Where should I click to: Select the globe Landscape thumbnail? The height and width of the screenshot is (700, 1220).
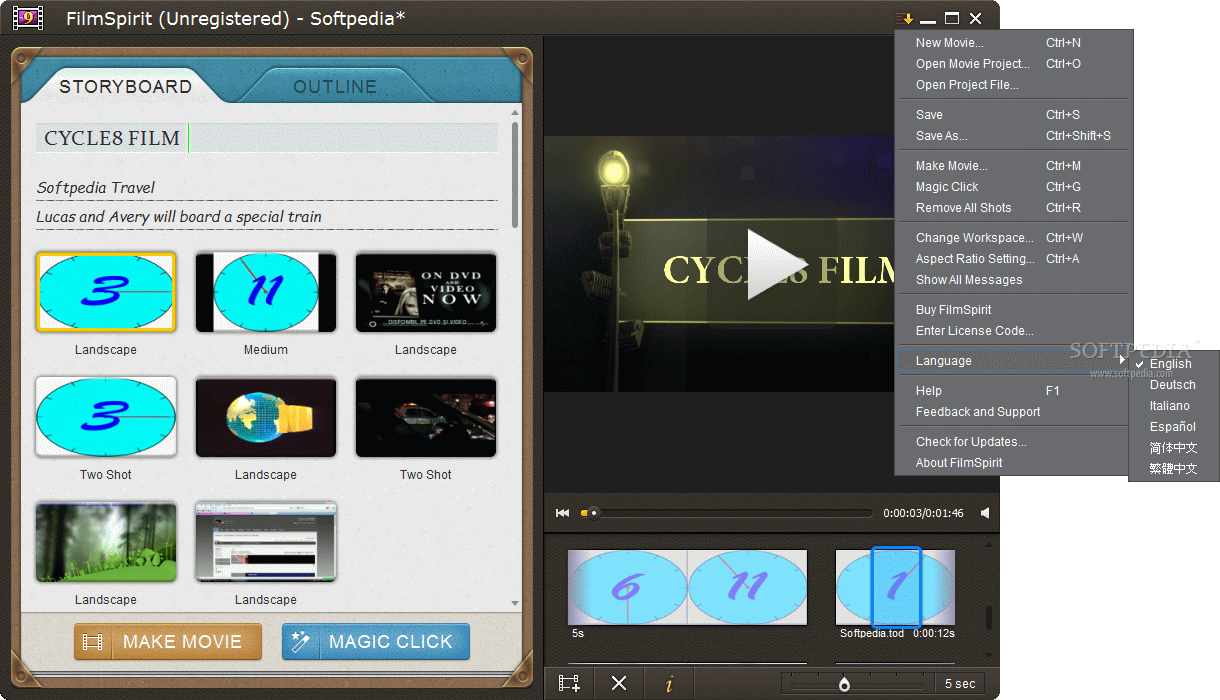click(x=266, y=417)
